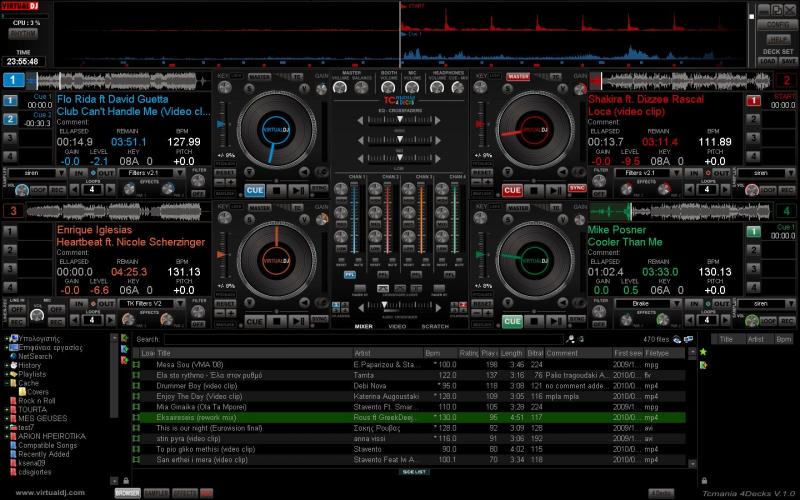Click the deck 1 pitch slider
The height and width of the screenshot is (500, 800).
(221, 124)
